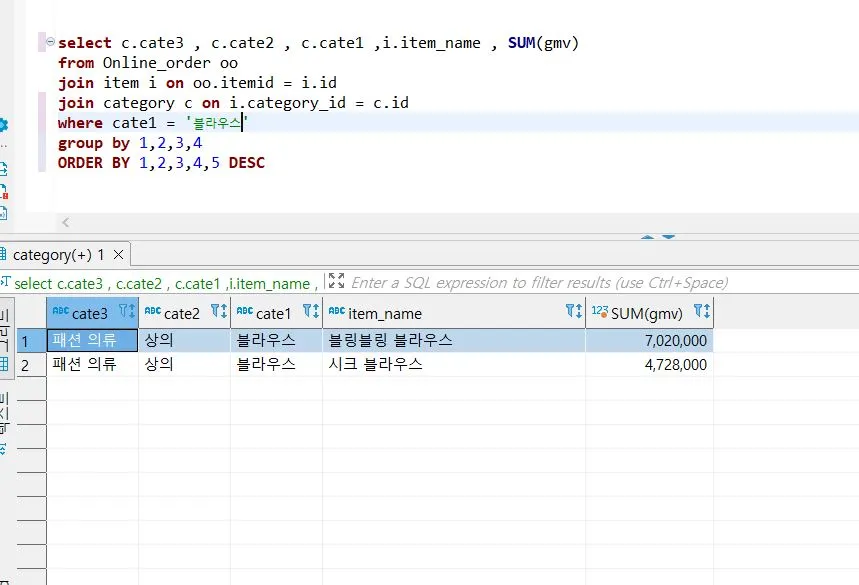Viewport: 859px width, 585px height.
Task: Click the 4,728,000 SUM(gmv) cell
Action: click(x=649, y=364)
